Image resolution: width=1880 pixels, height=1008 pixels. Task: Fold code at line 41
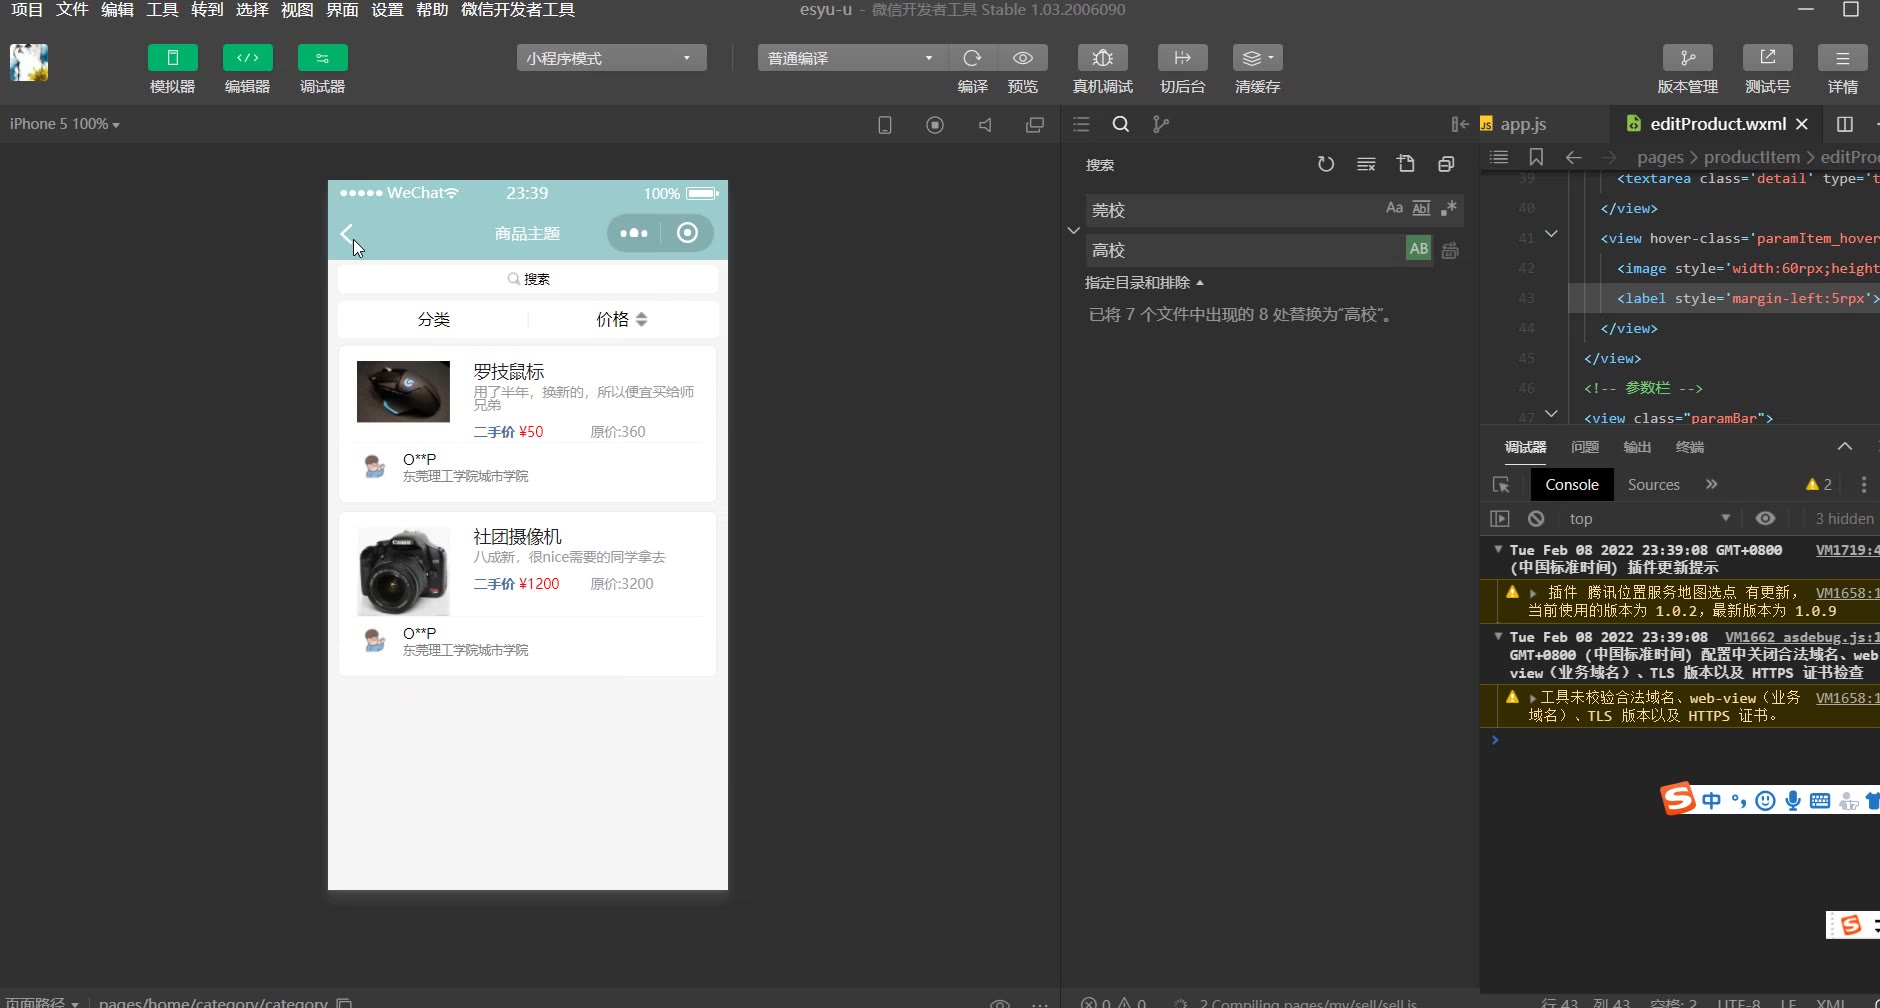(1551, 234)
